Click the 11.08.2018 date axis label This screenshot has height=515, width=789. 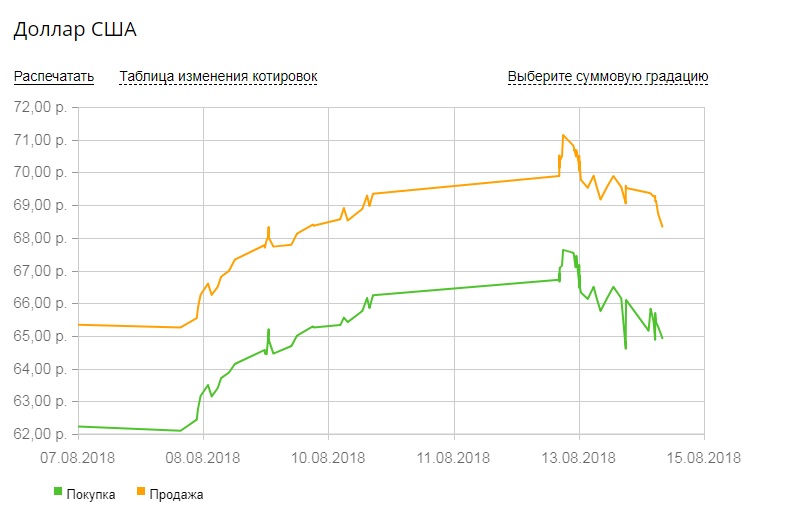tap(453, 457)
